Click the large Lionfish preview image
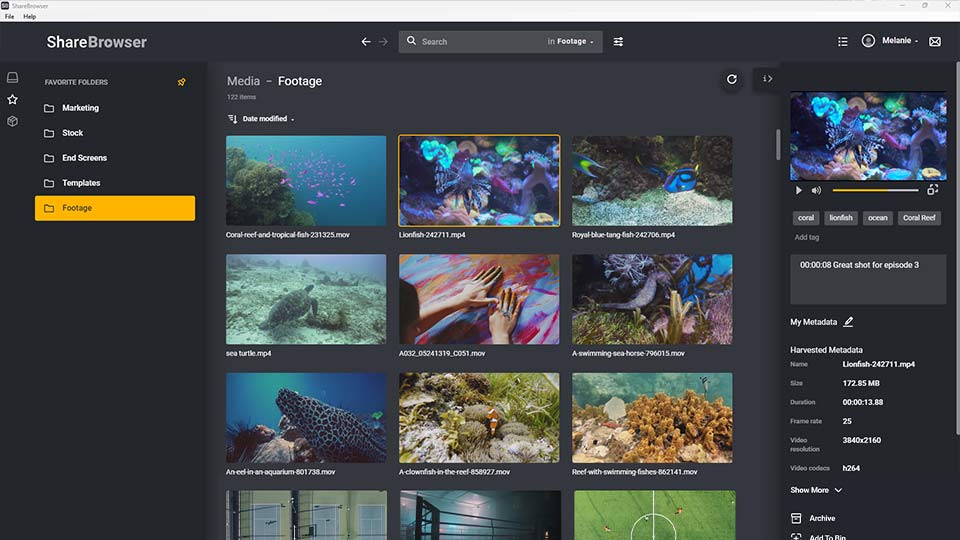 pos(868,135)
